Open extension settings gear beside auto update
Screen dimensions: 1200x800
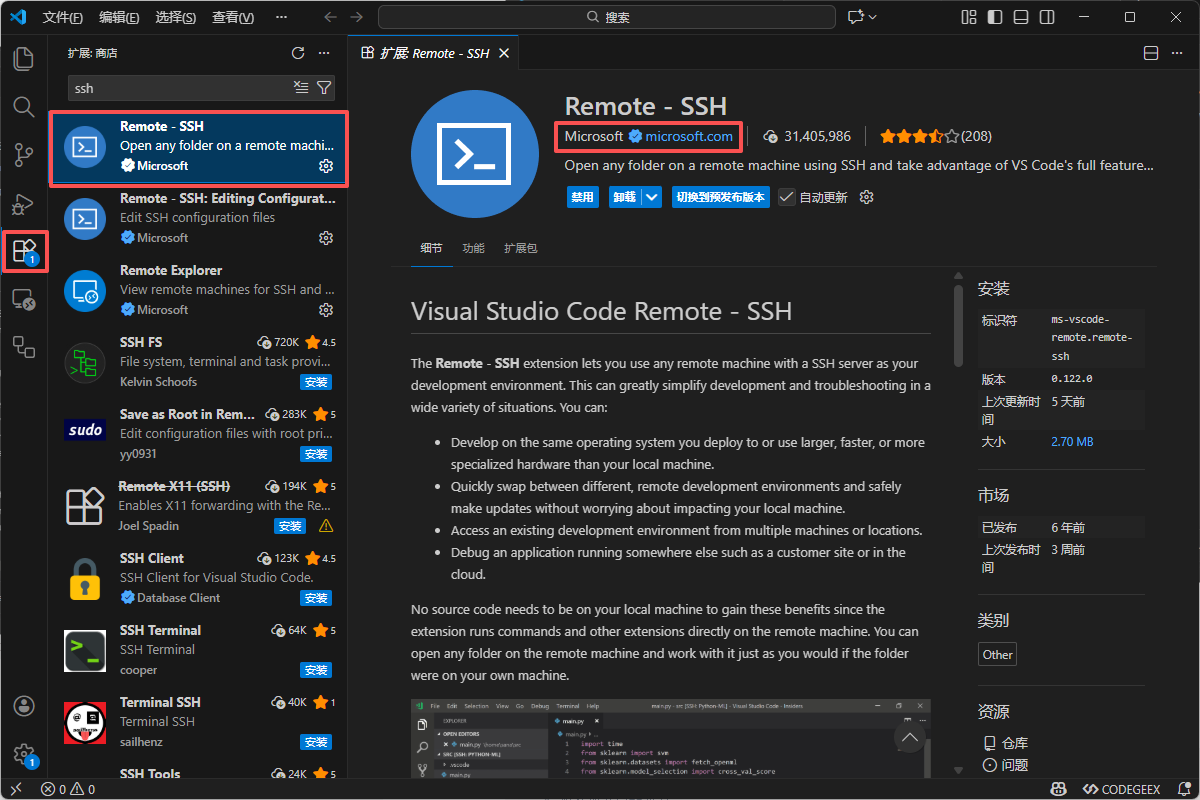(x=867, y=197)
